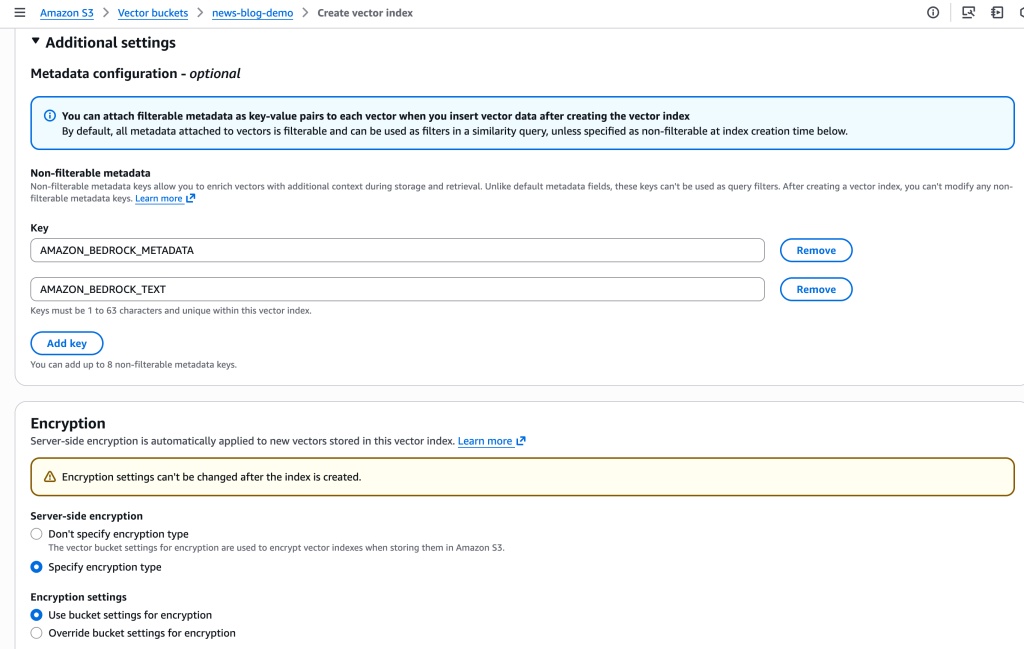
Task: Click the AMAZON_BEDROCK_TEXT key input field
Action: pos(397,289)
